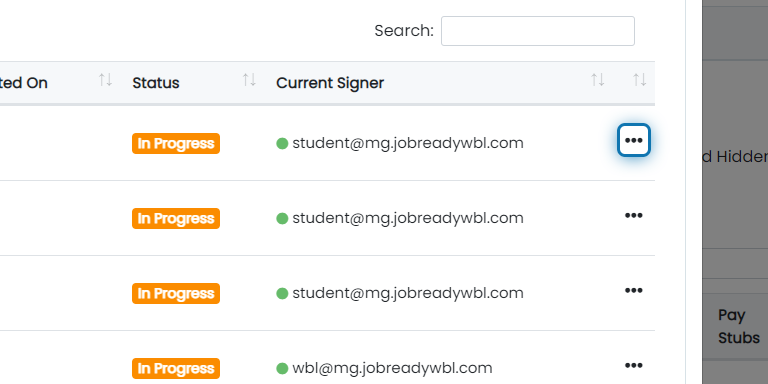The width and height of the screenshot is (768, 384).
Task: Click the Status column header
Action: click(156, 83)
